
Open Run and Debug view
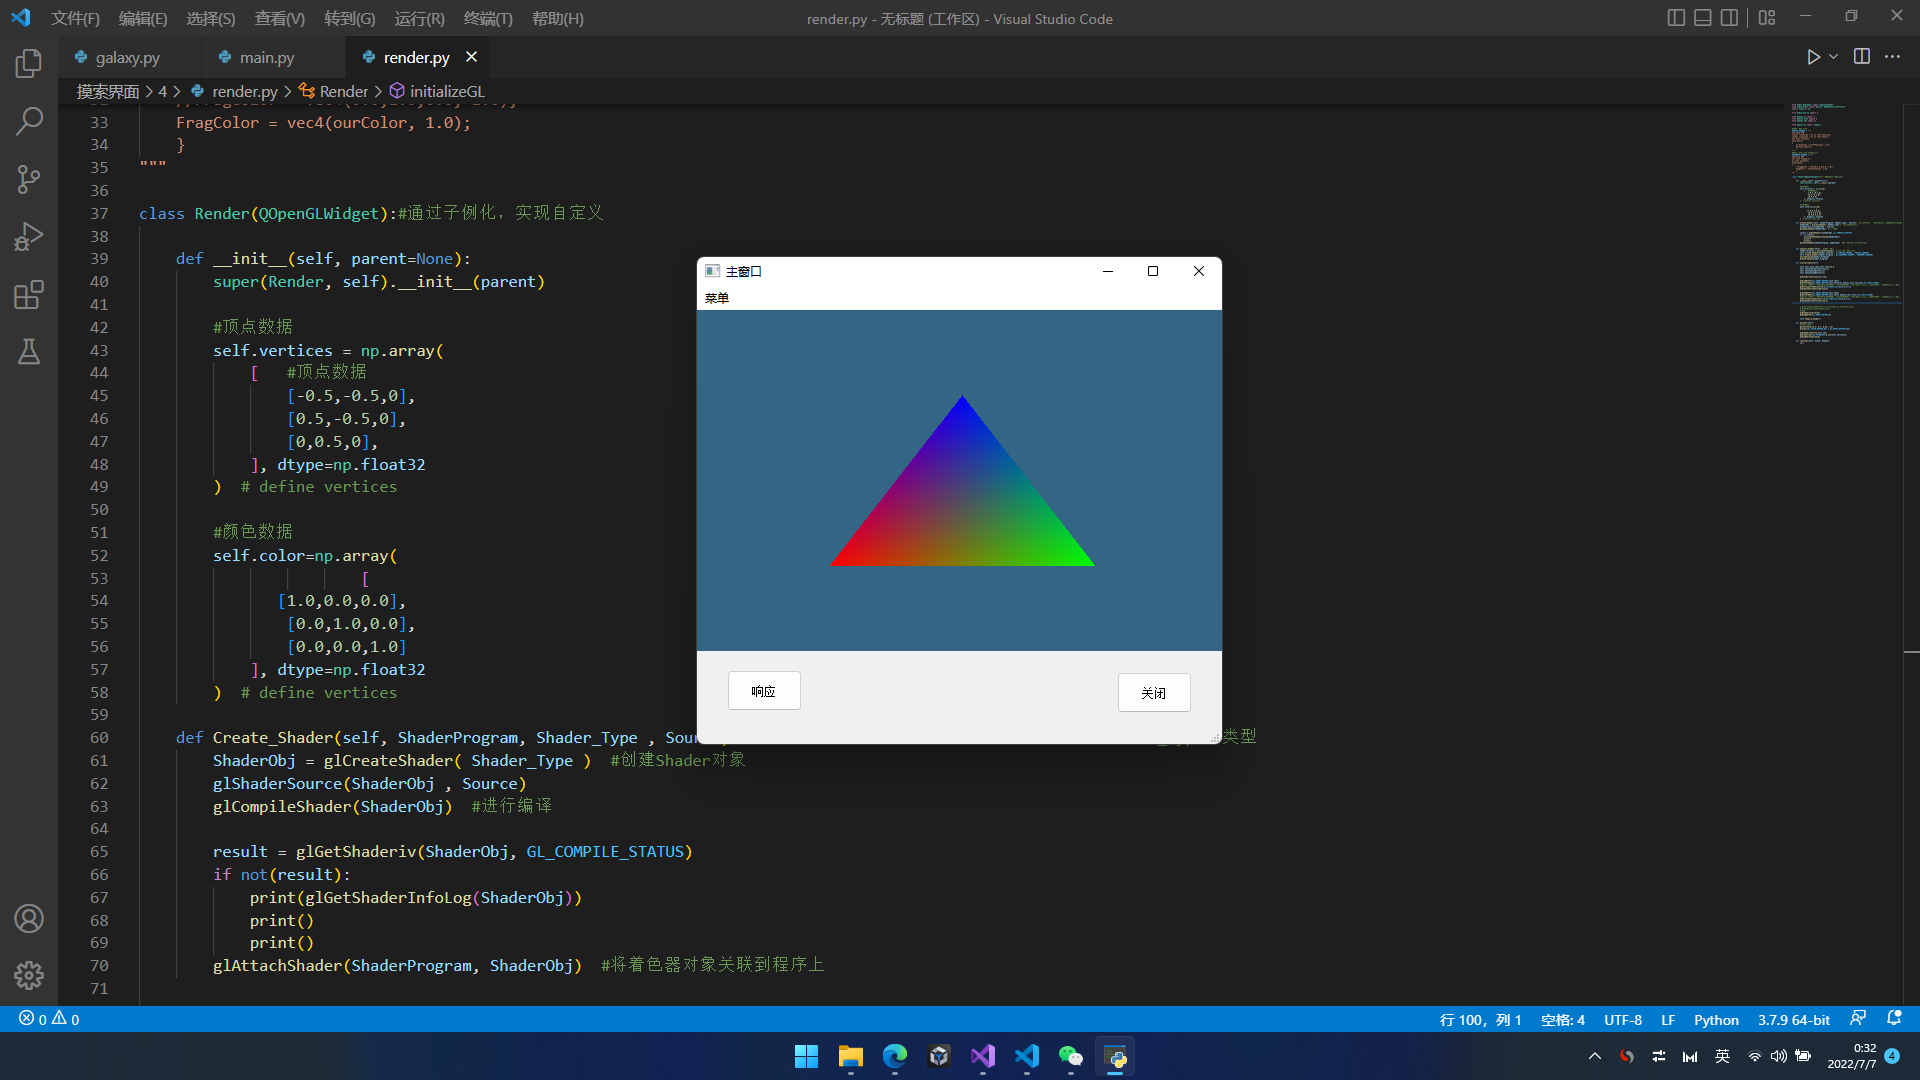(x=29, y=237)
